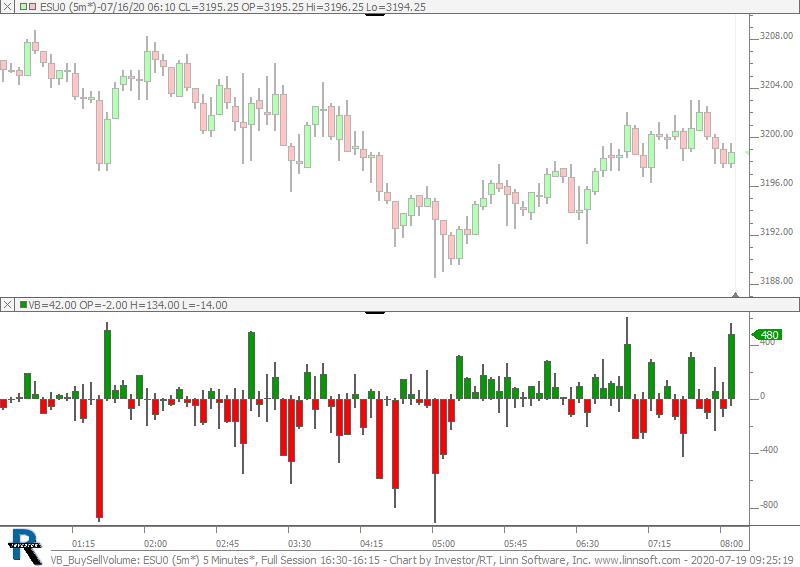The image size is (800, 567).
Task: Close the ESU0 price pane with its X
Action: pyautogui.click(x=7, y=7)
